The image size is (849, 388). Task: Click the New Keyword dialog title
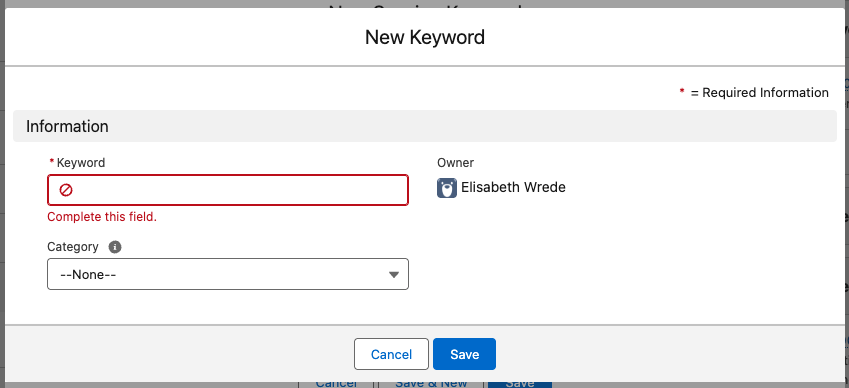point(424,37)
